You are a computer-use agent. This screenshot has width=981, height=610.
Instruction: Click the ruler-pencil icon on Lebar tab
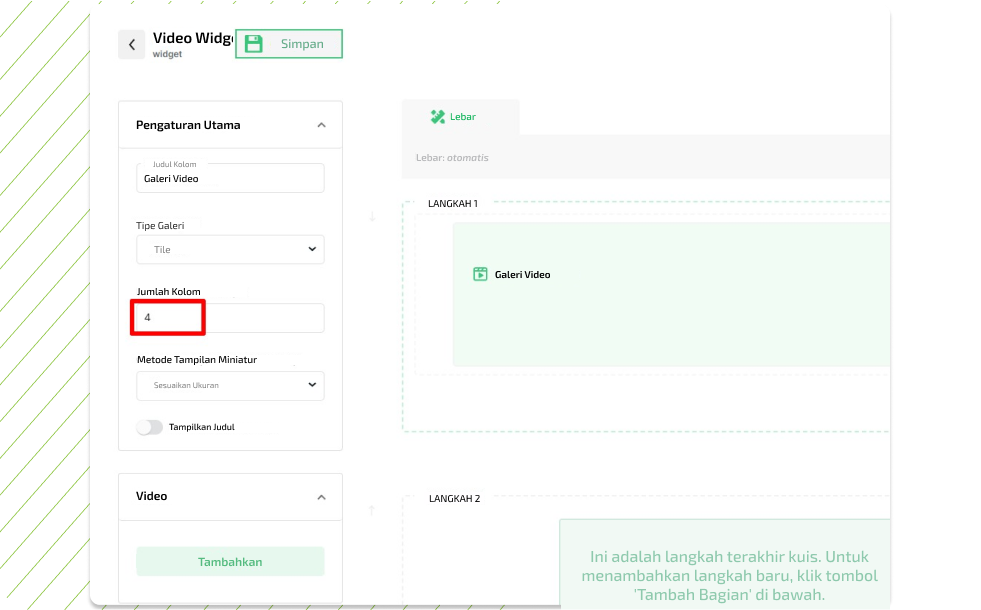point(437,117)
